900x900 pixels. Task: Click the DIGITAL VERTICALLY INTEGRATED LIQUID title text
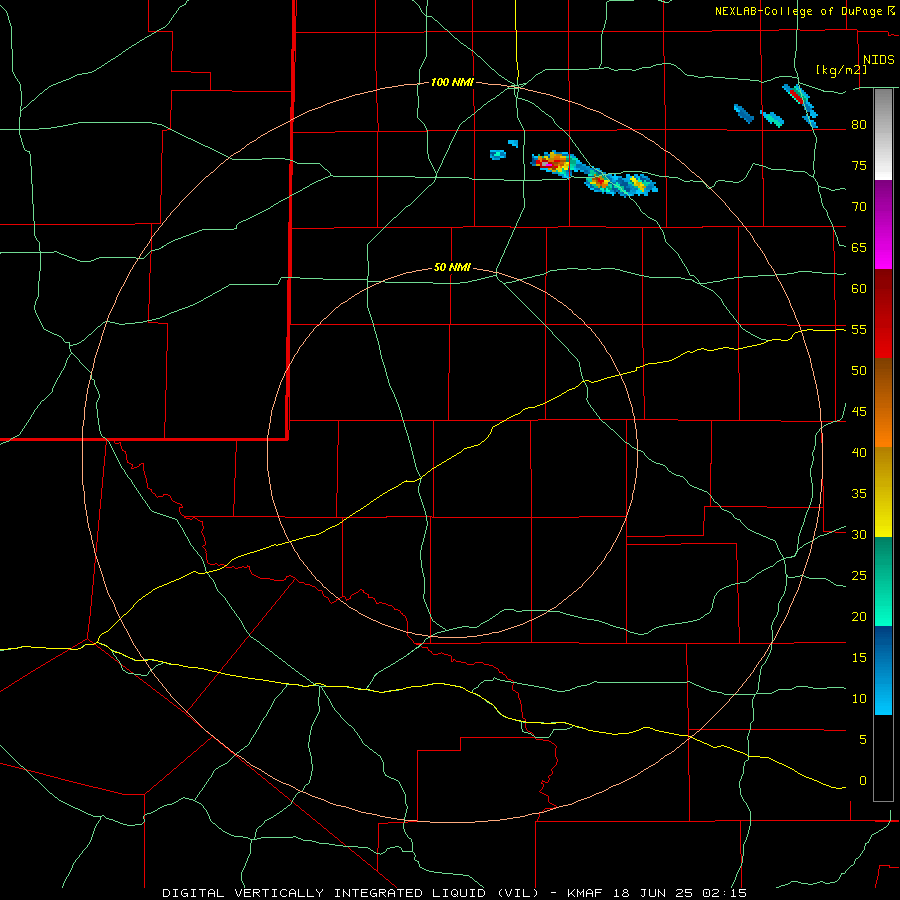pos(351,893)
